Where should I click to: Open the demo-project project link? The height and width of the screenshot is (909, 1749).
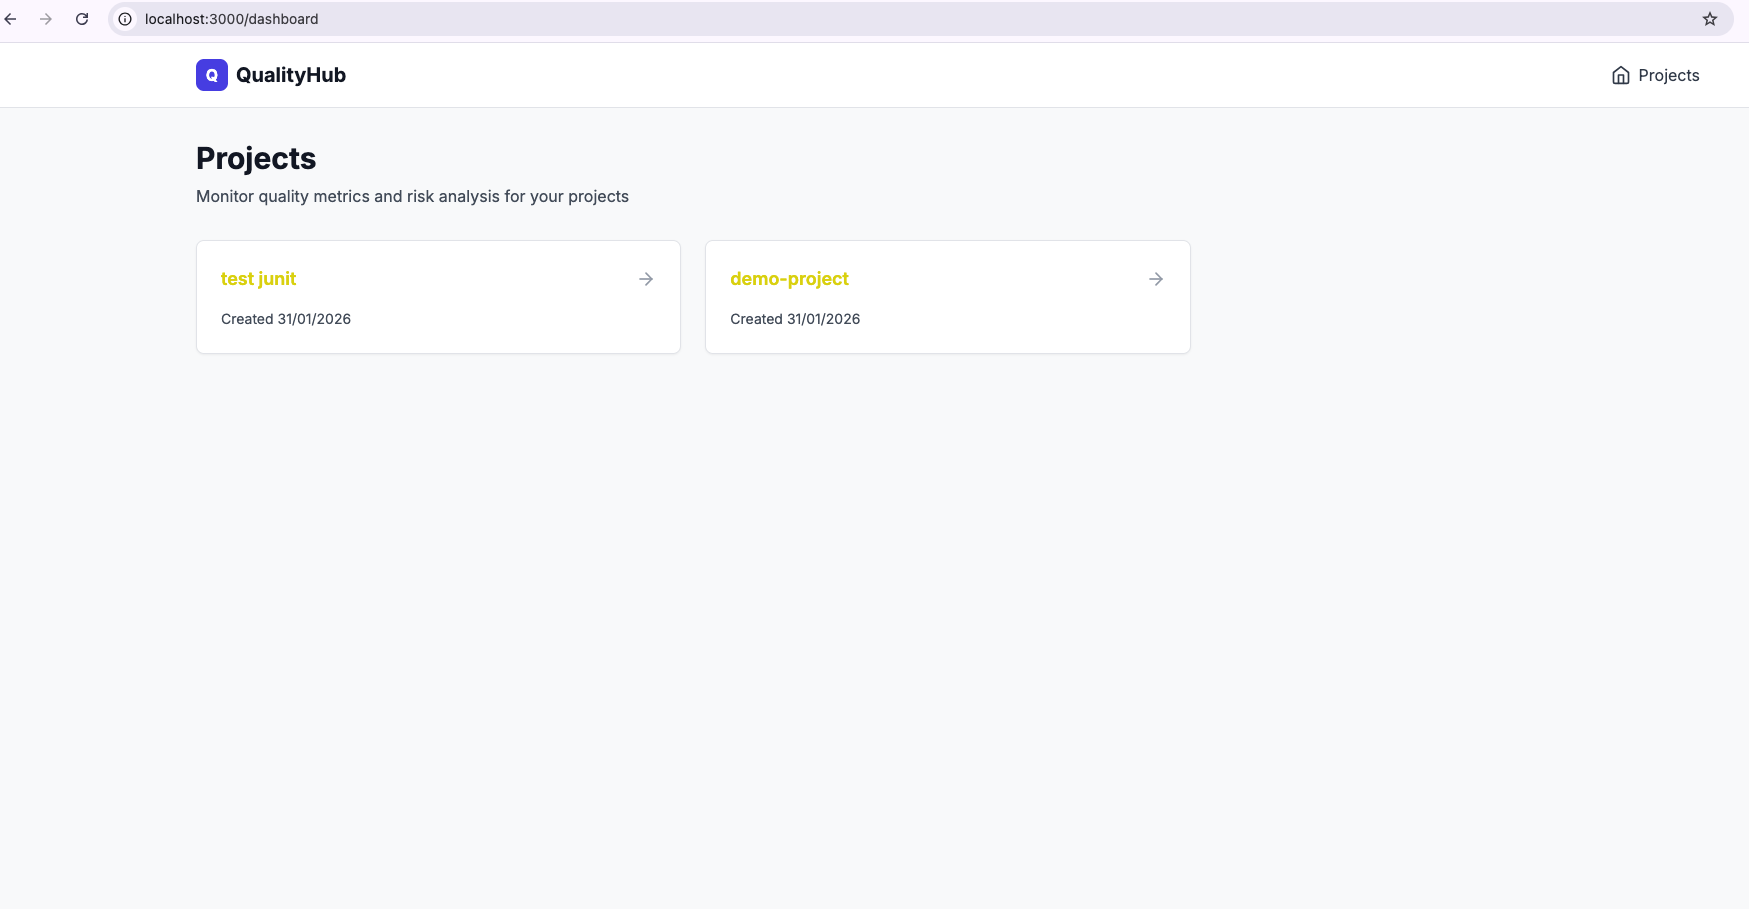[789, 278]
